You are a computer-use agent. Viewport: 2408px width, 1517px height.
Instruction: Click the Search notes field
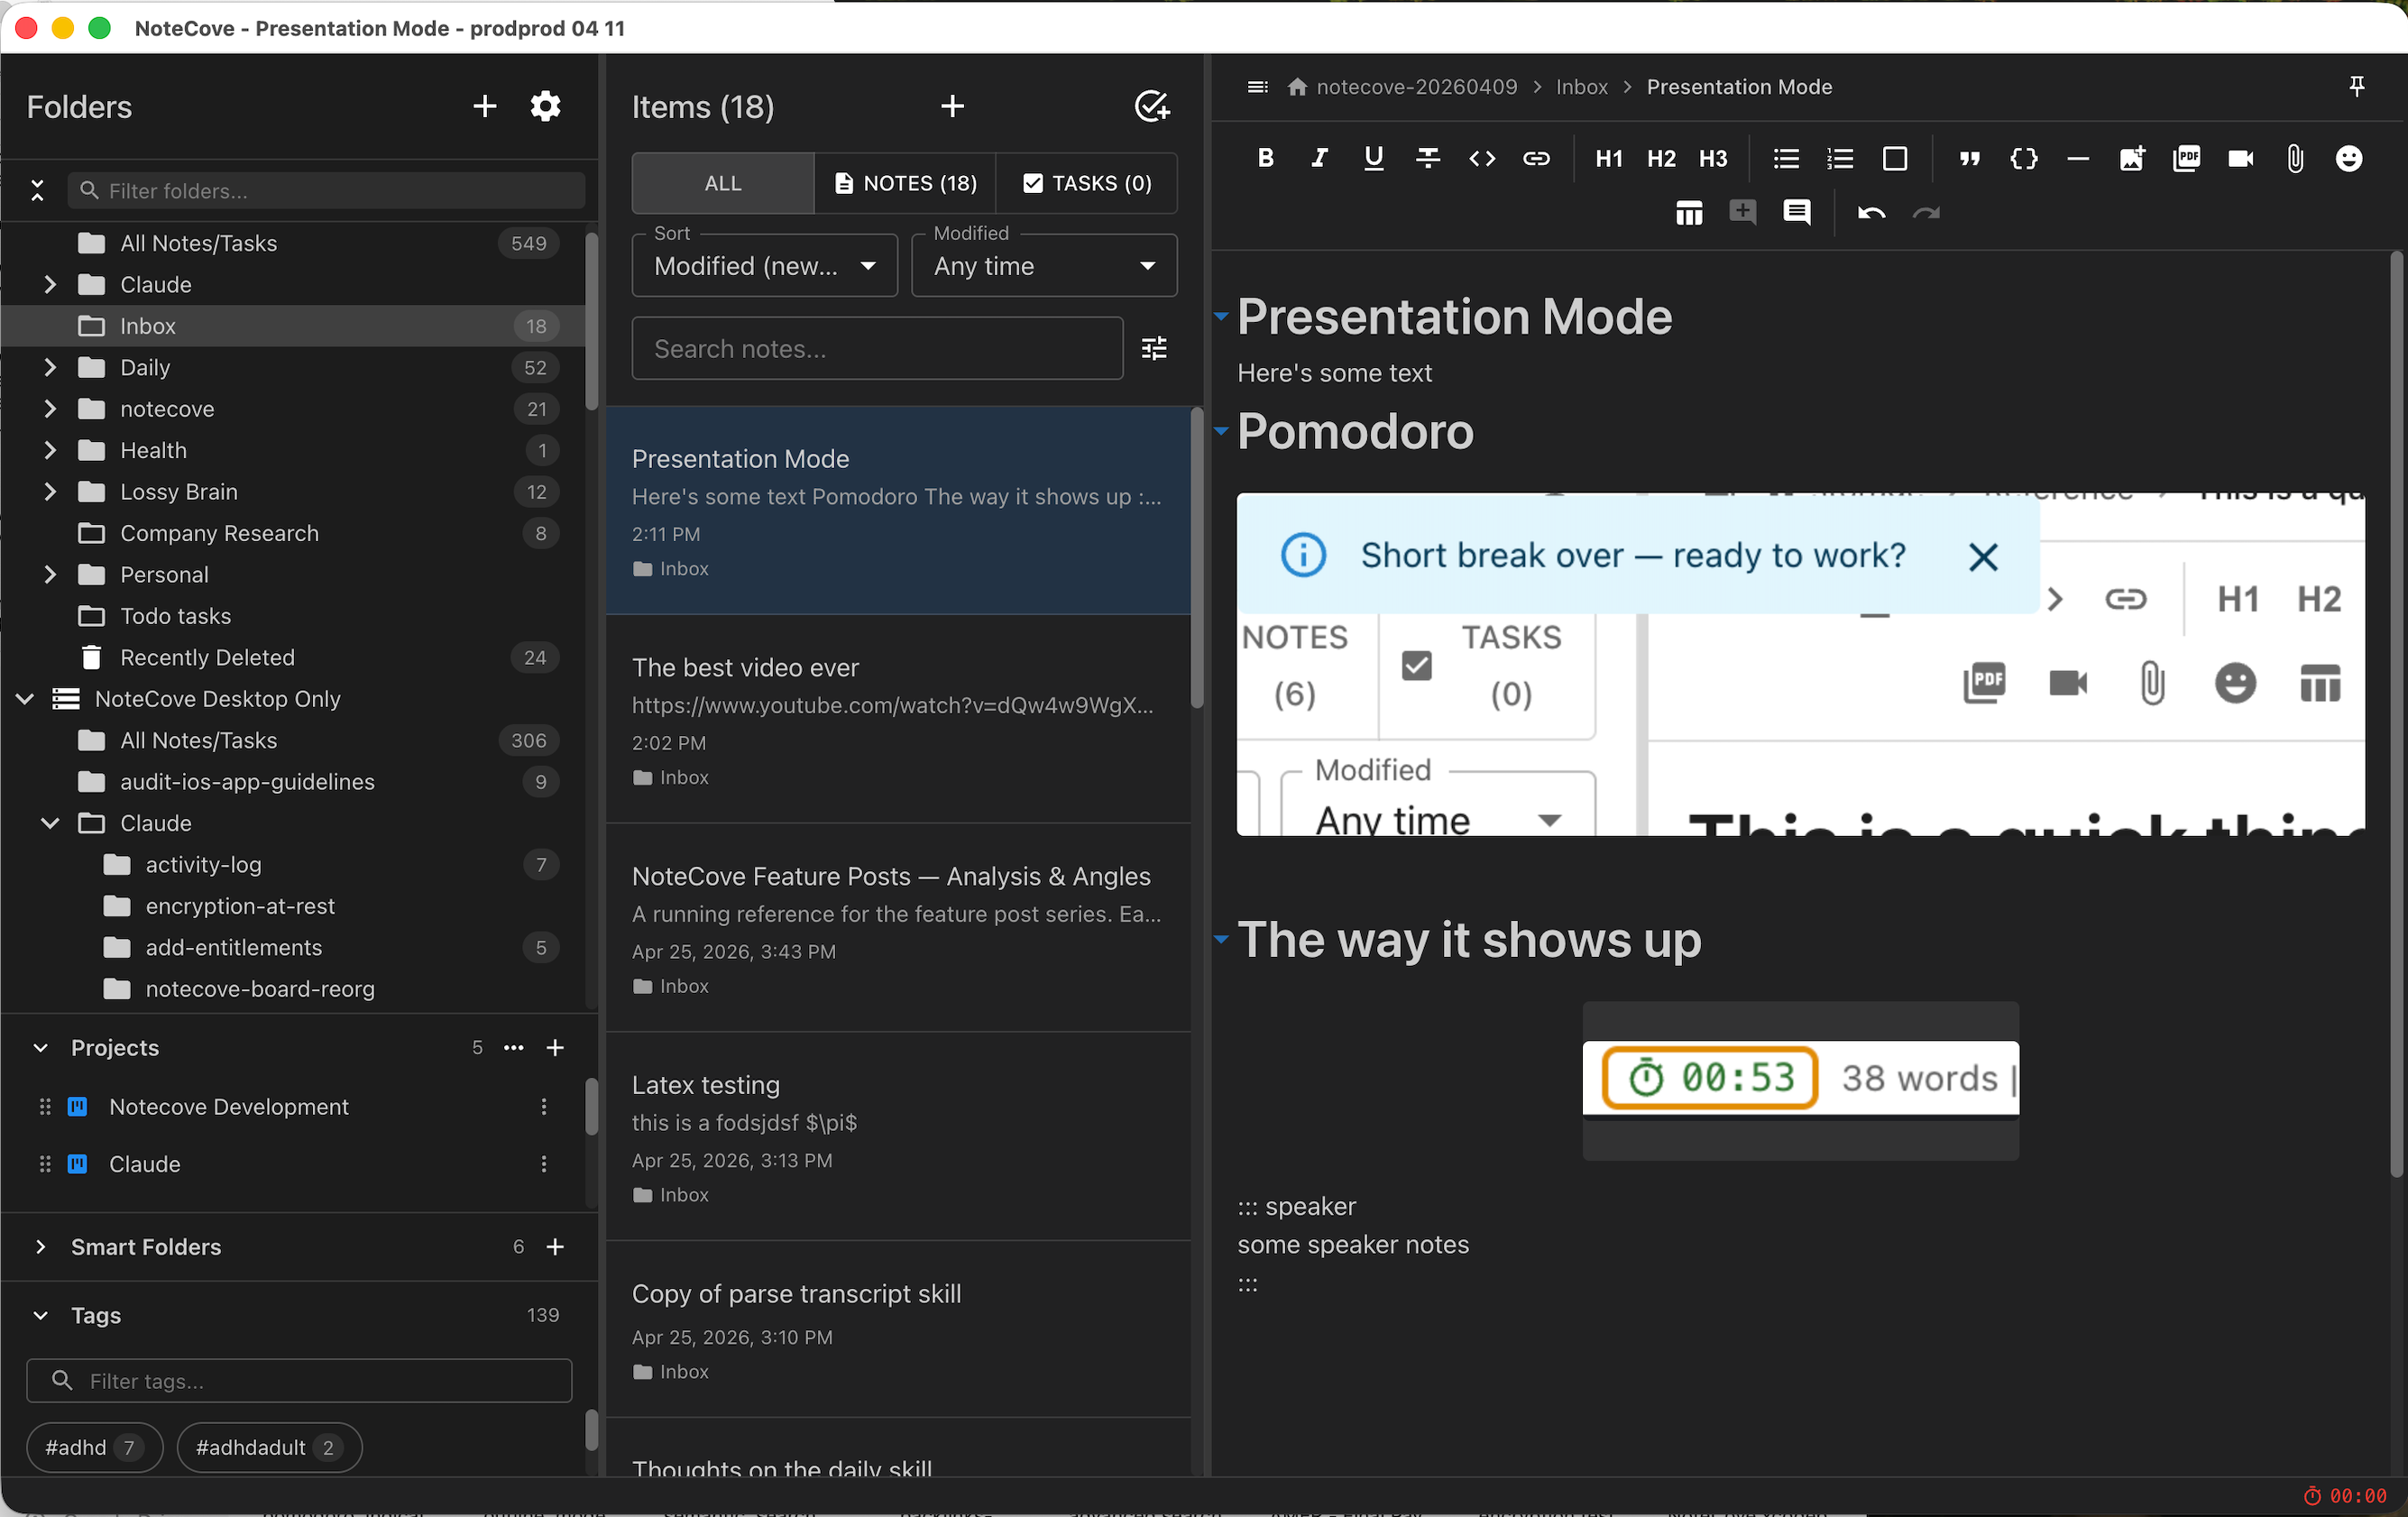point(877,348)
